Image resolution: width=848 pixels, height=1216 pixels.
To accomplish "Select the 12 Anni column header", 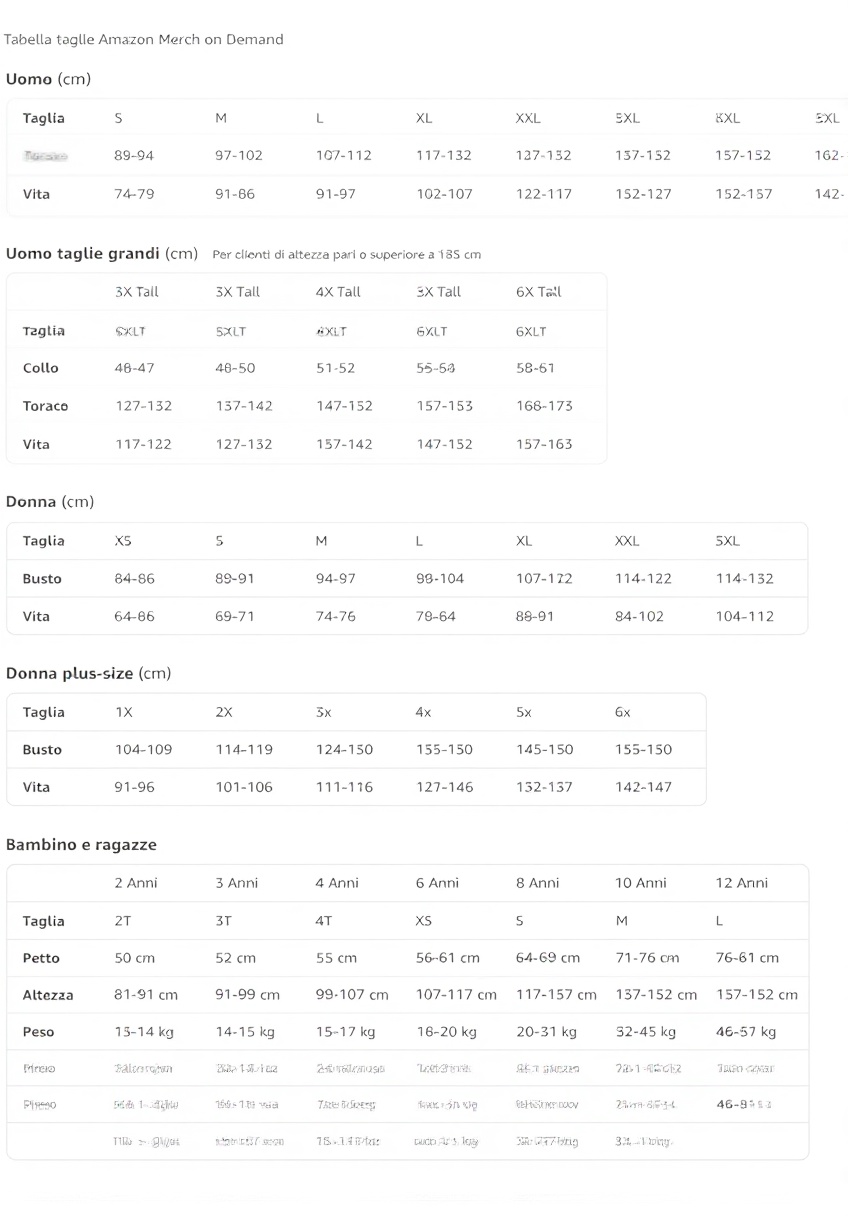I will coord(742,883).
